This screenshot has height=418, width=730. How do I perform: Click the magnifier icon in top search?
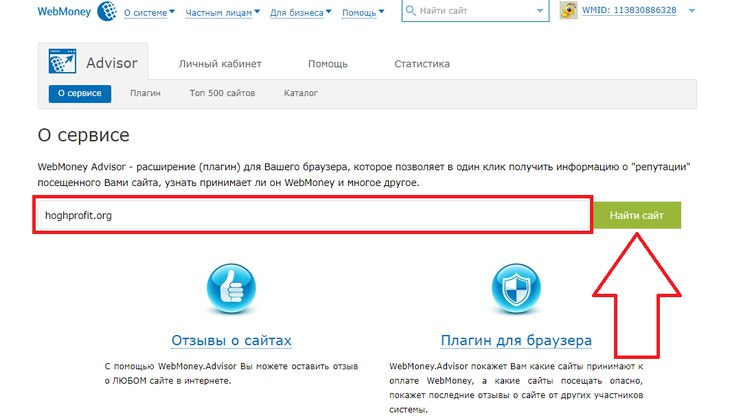(x=411, y=10)
